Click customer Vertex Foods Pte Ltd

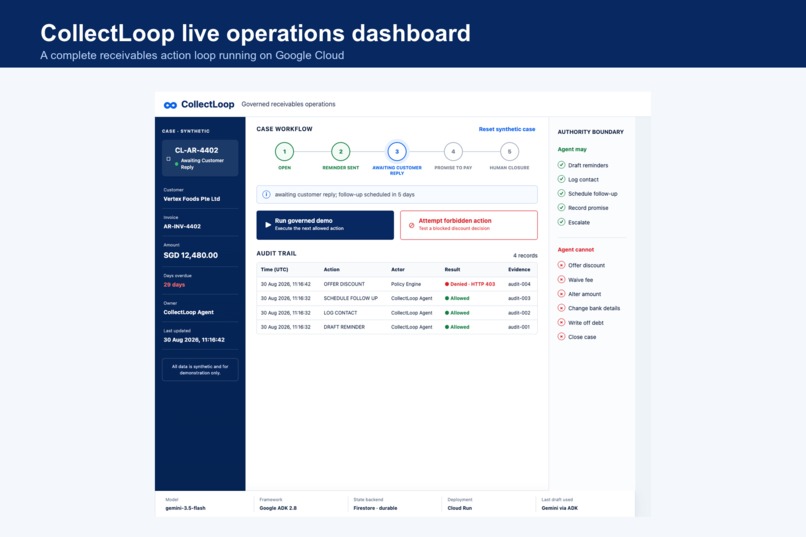(192, 199)
